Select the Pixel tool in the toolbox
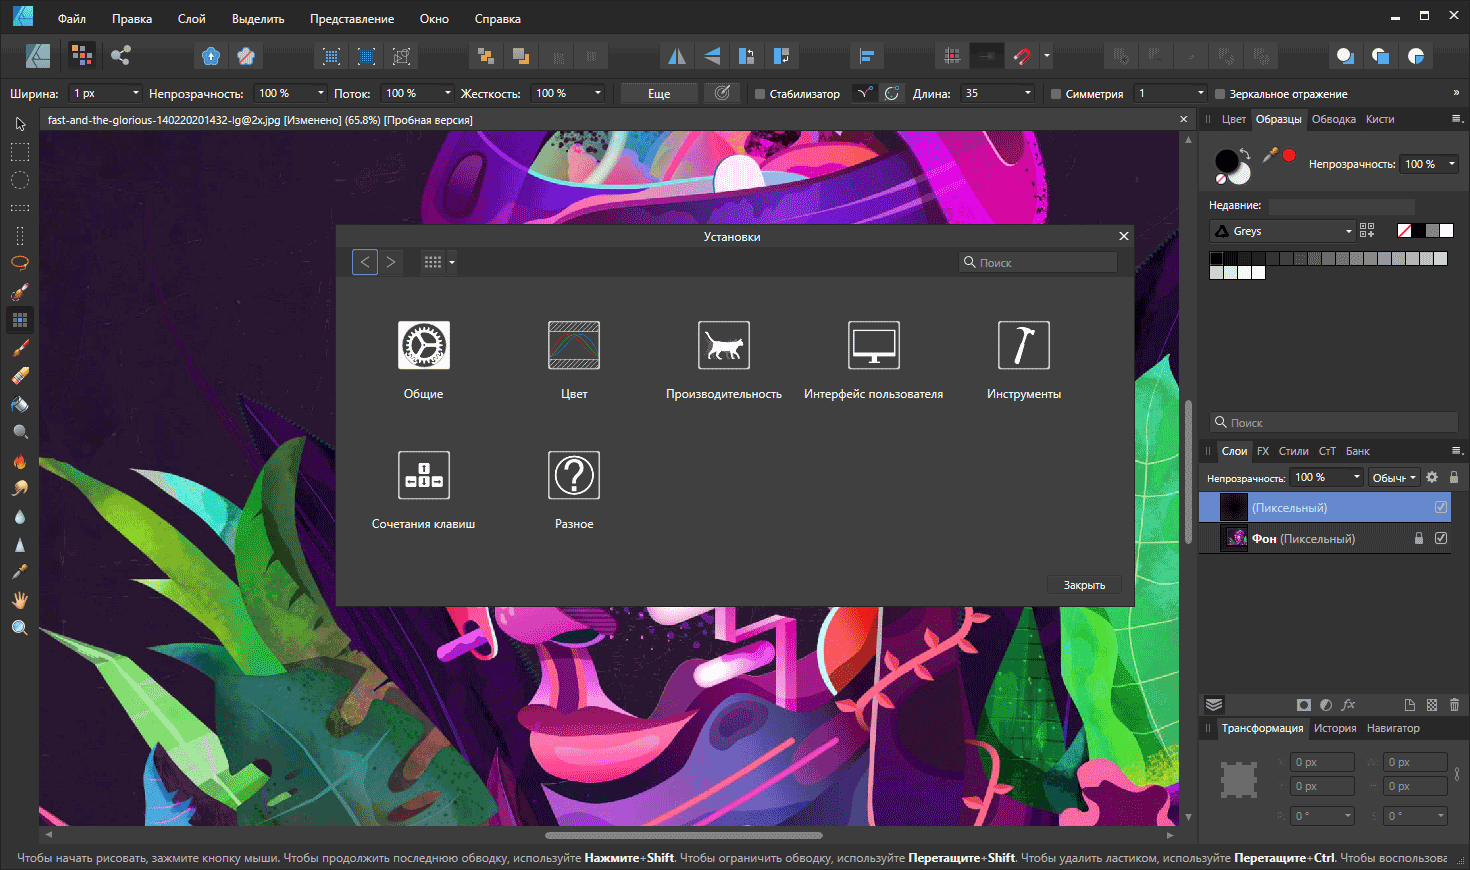Viewport: 1470px width, 870px height. click(20, 320)
